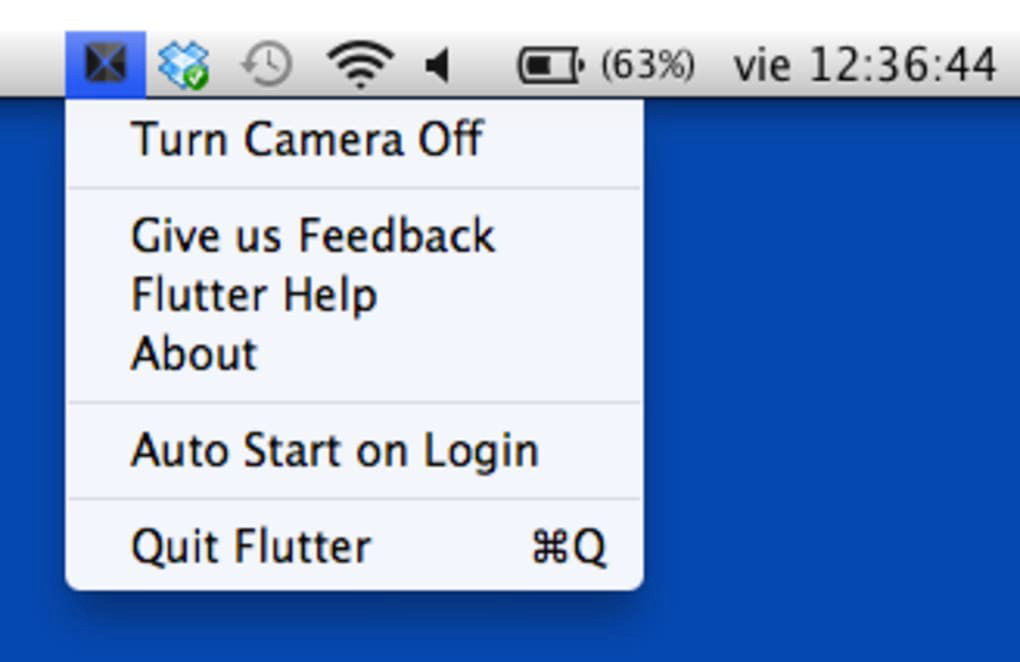Viewport: 1020px width, 662px height.
Task: Open the volume speaker icon
Action: pyautogui.click(x=437, y=66)
